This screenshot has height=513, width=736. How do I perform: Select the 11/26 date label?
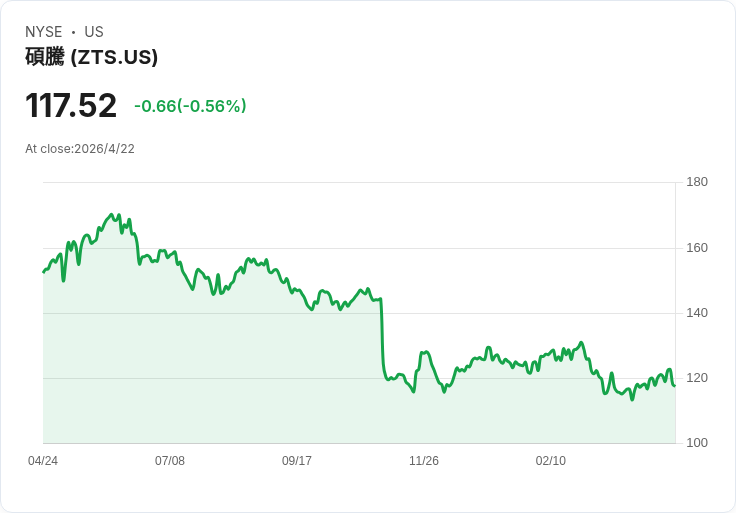(424, 461)
